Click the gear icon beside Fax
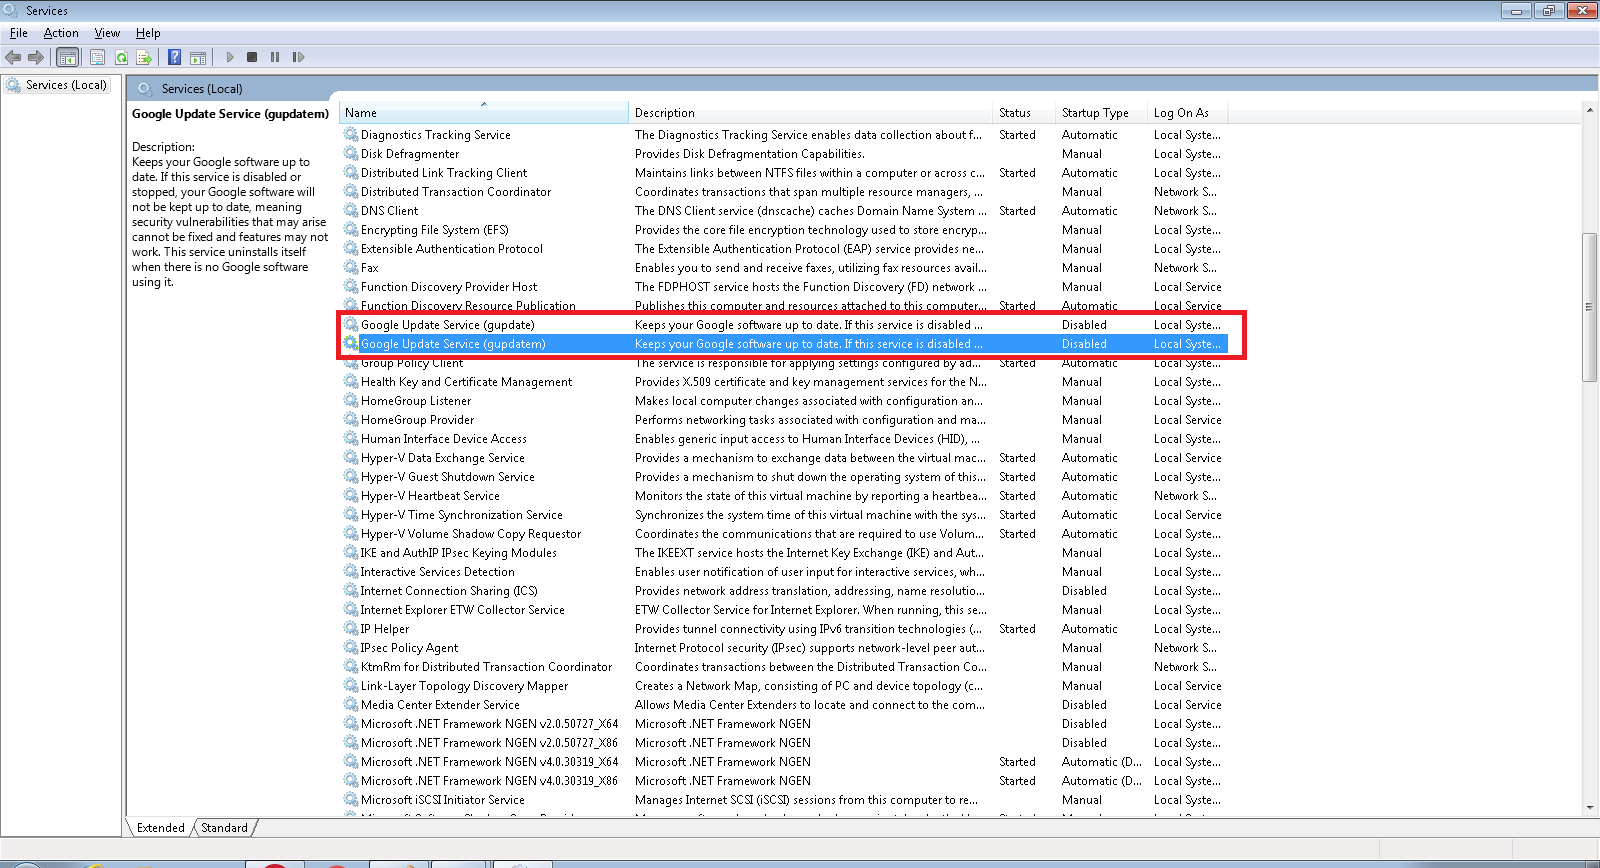Viewport: 1600px width, 868px height. (351, 268)
